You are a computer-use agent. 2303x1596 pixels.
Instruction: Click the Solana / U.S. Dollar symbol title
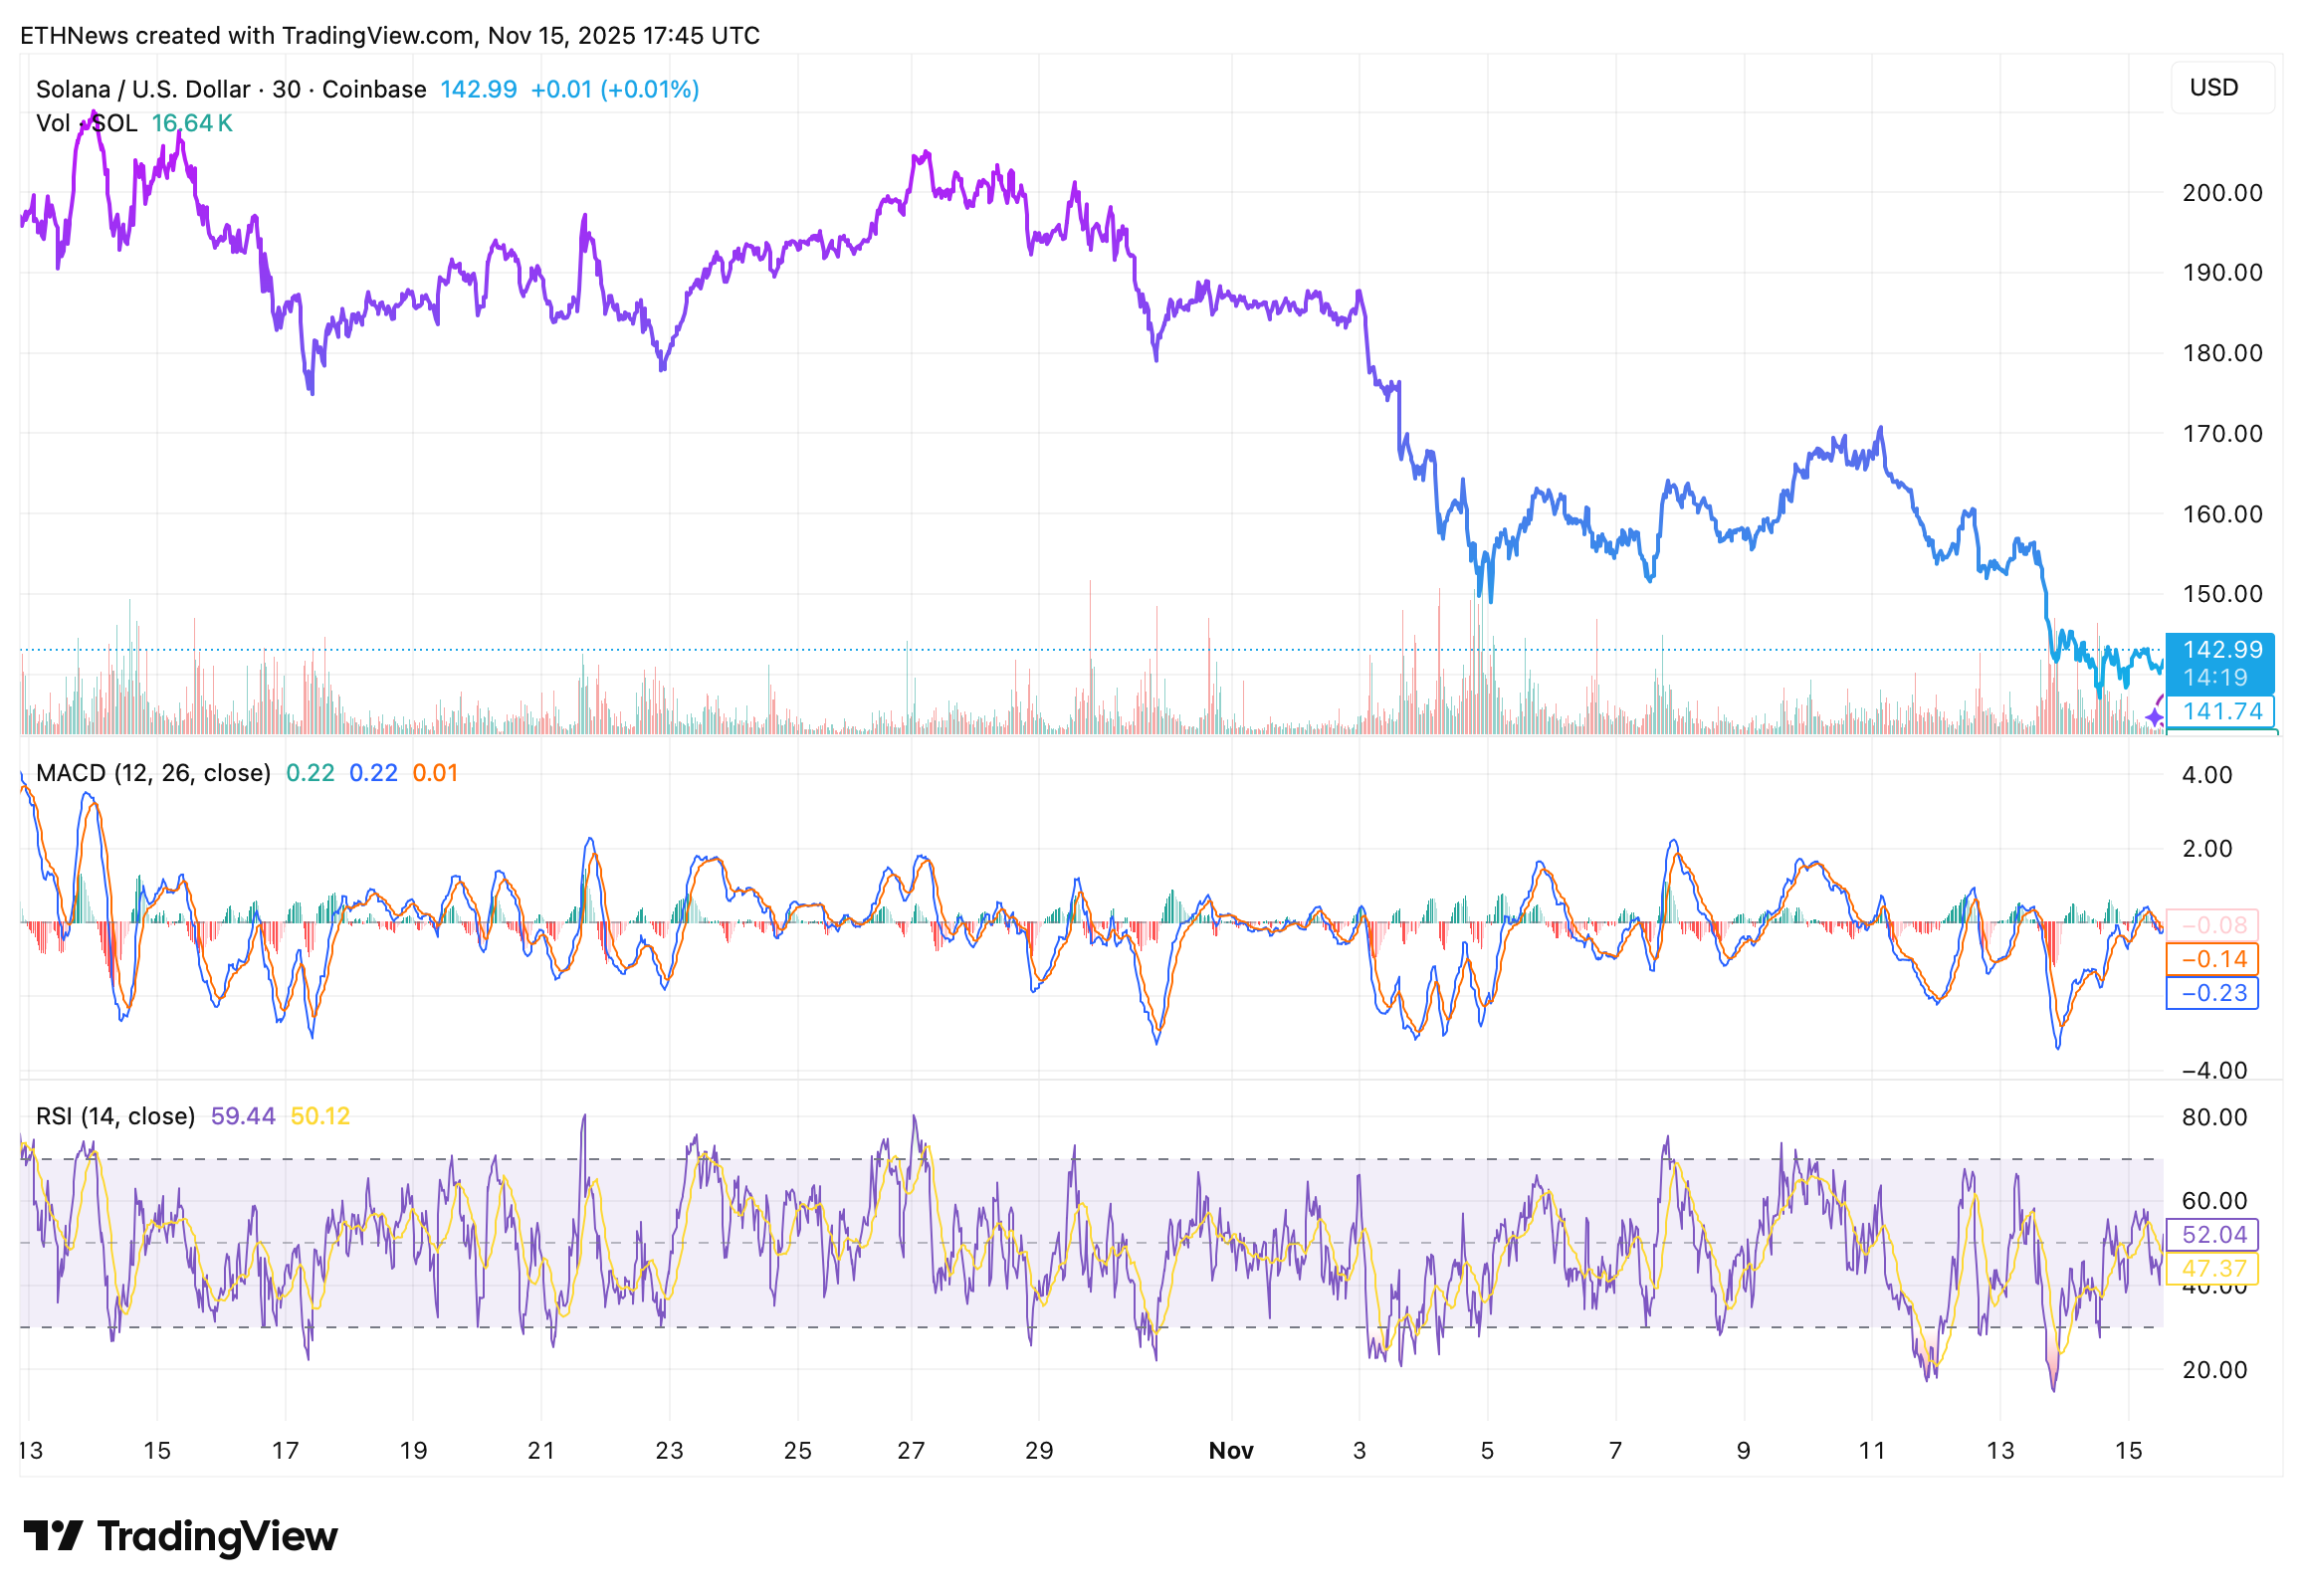142,89
